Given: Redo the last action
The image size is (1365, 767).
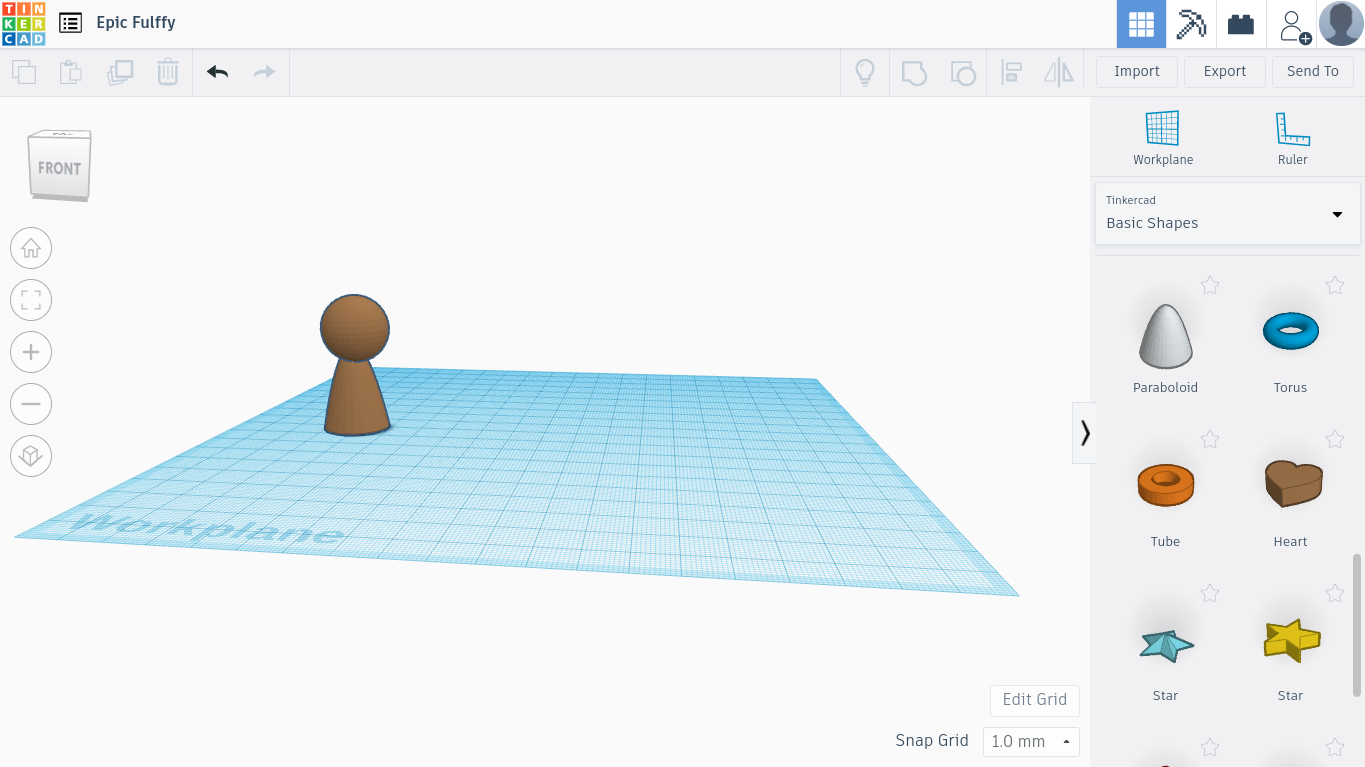Looking at the screenshot, I should pyautogui.click(x=264, y=72).
